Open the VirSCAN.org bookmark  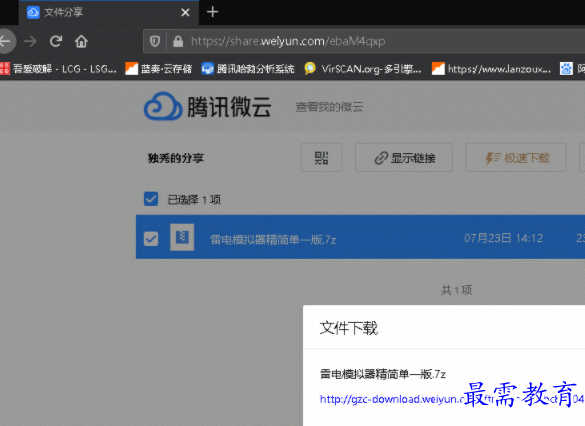pos(363,69)
